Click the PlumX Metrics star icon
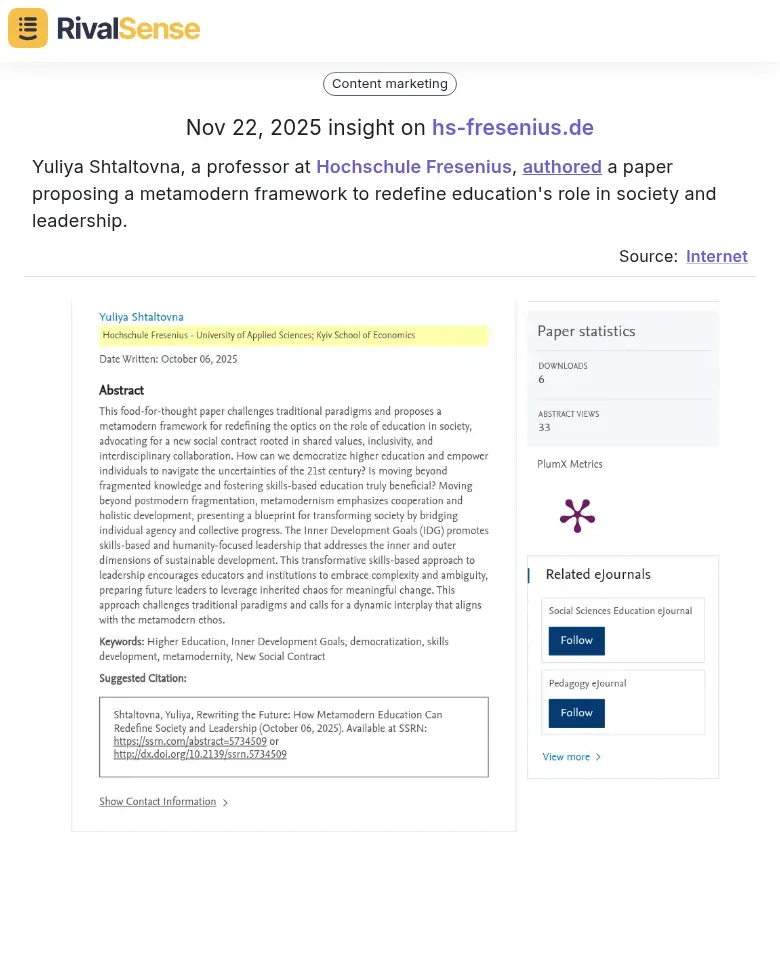The image size is (780, 960). (x=577, y=515)
